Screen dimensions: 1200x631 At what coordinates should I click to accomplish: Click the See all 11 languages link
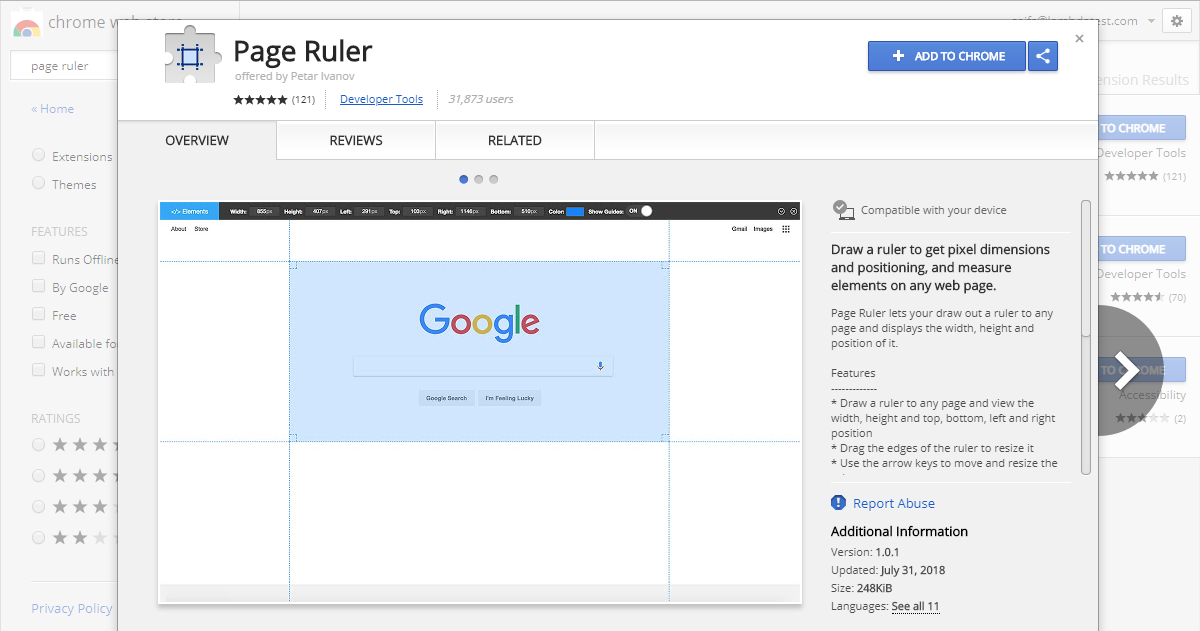915,606
